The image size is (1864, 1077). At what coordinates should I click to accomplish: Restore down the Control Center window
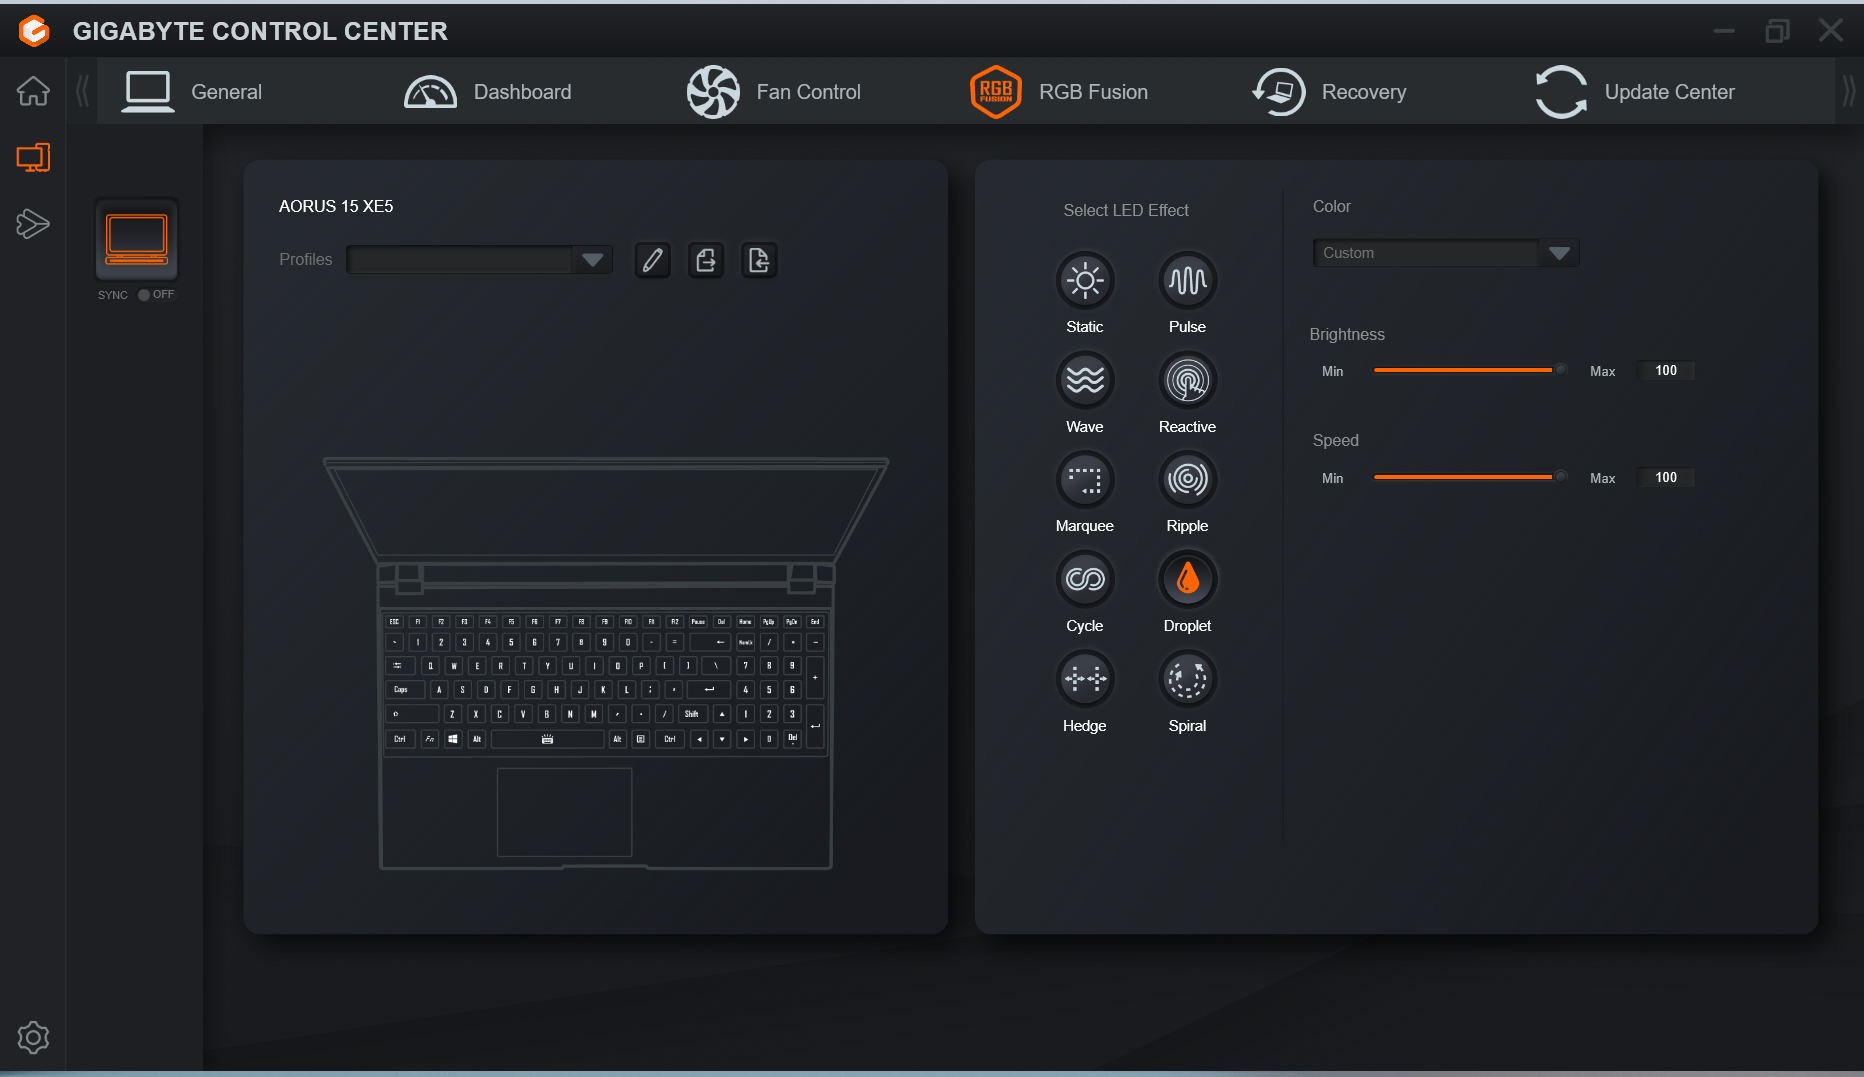tap(1777, 31)
